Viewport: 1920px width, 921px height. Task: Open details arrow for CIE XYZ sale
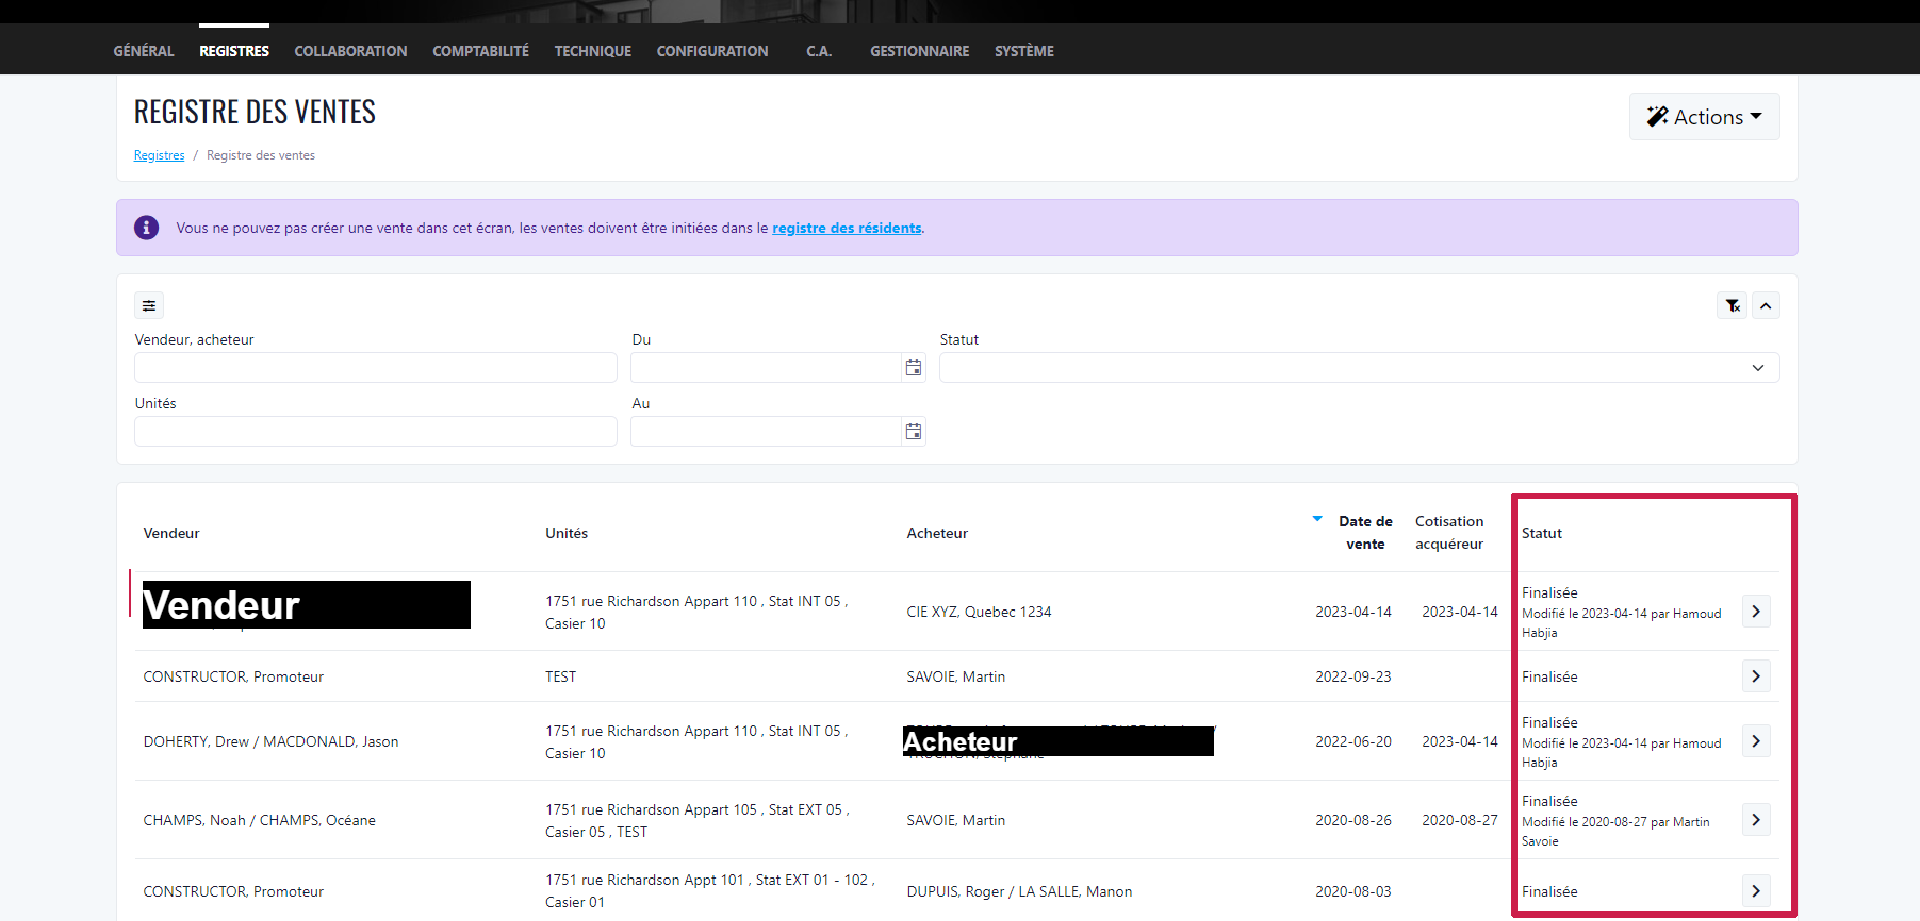coord(1756,611)
